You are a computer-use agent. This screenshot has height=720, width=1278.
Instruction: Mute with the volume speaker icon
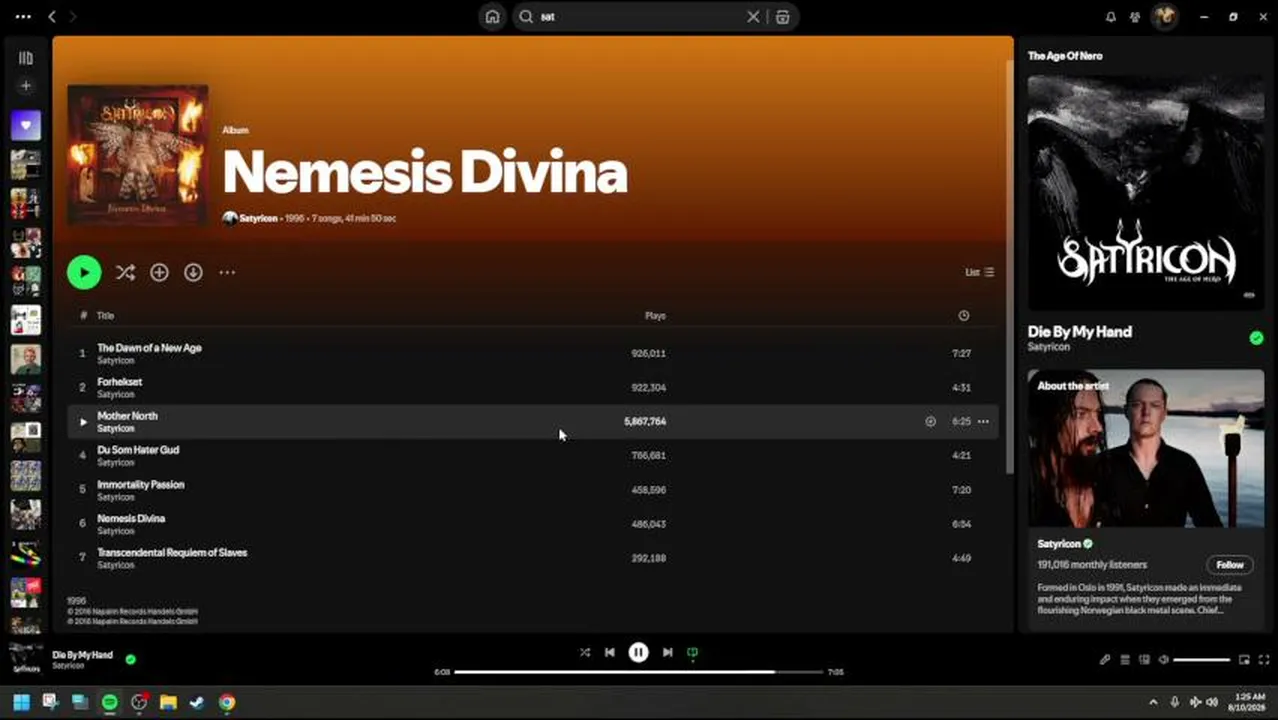[1163, 660]
